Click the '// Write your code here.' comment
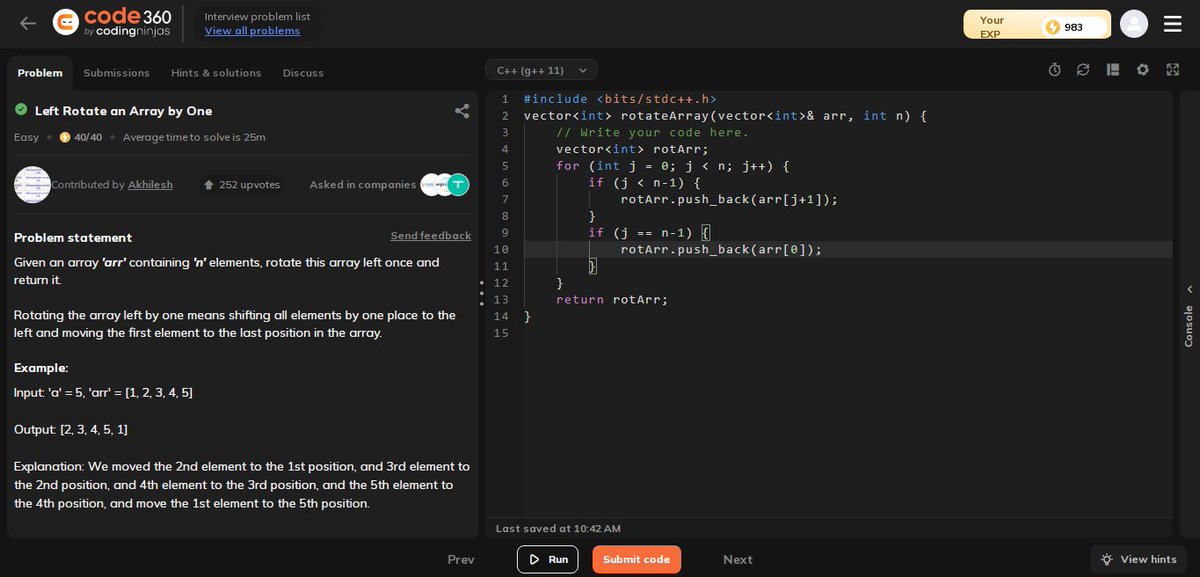The image size is (1200, 577). (652, 132)
